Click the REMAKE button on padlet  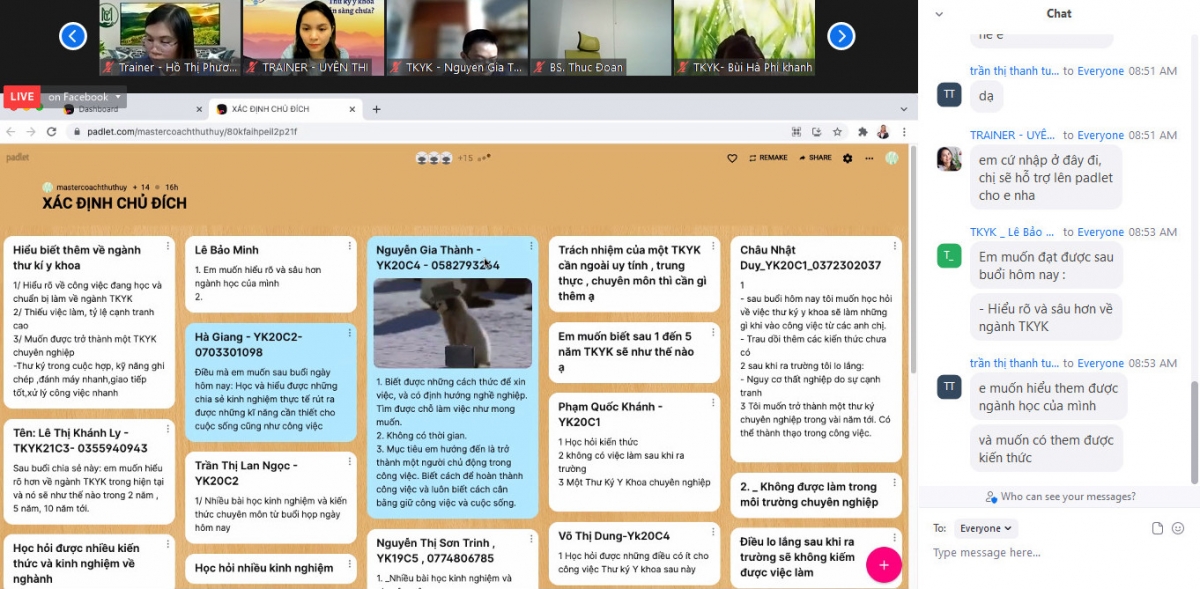click(x=767, y=158)
